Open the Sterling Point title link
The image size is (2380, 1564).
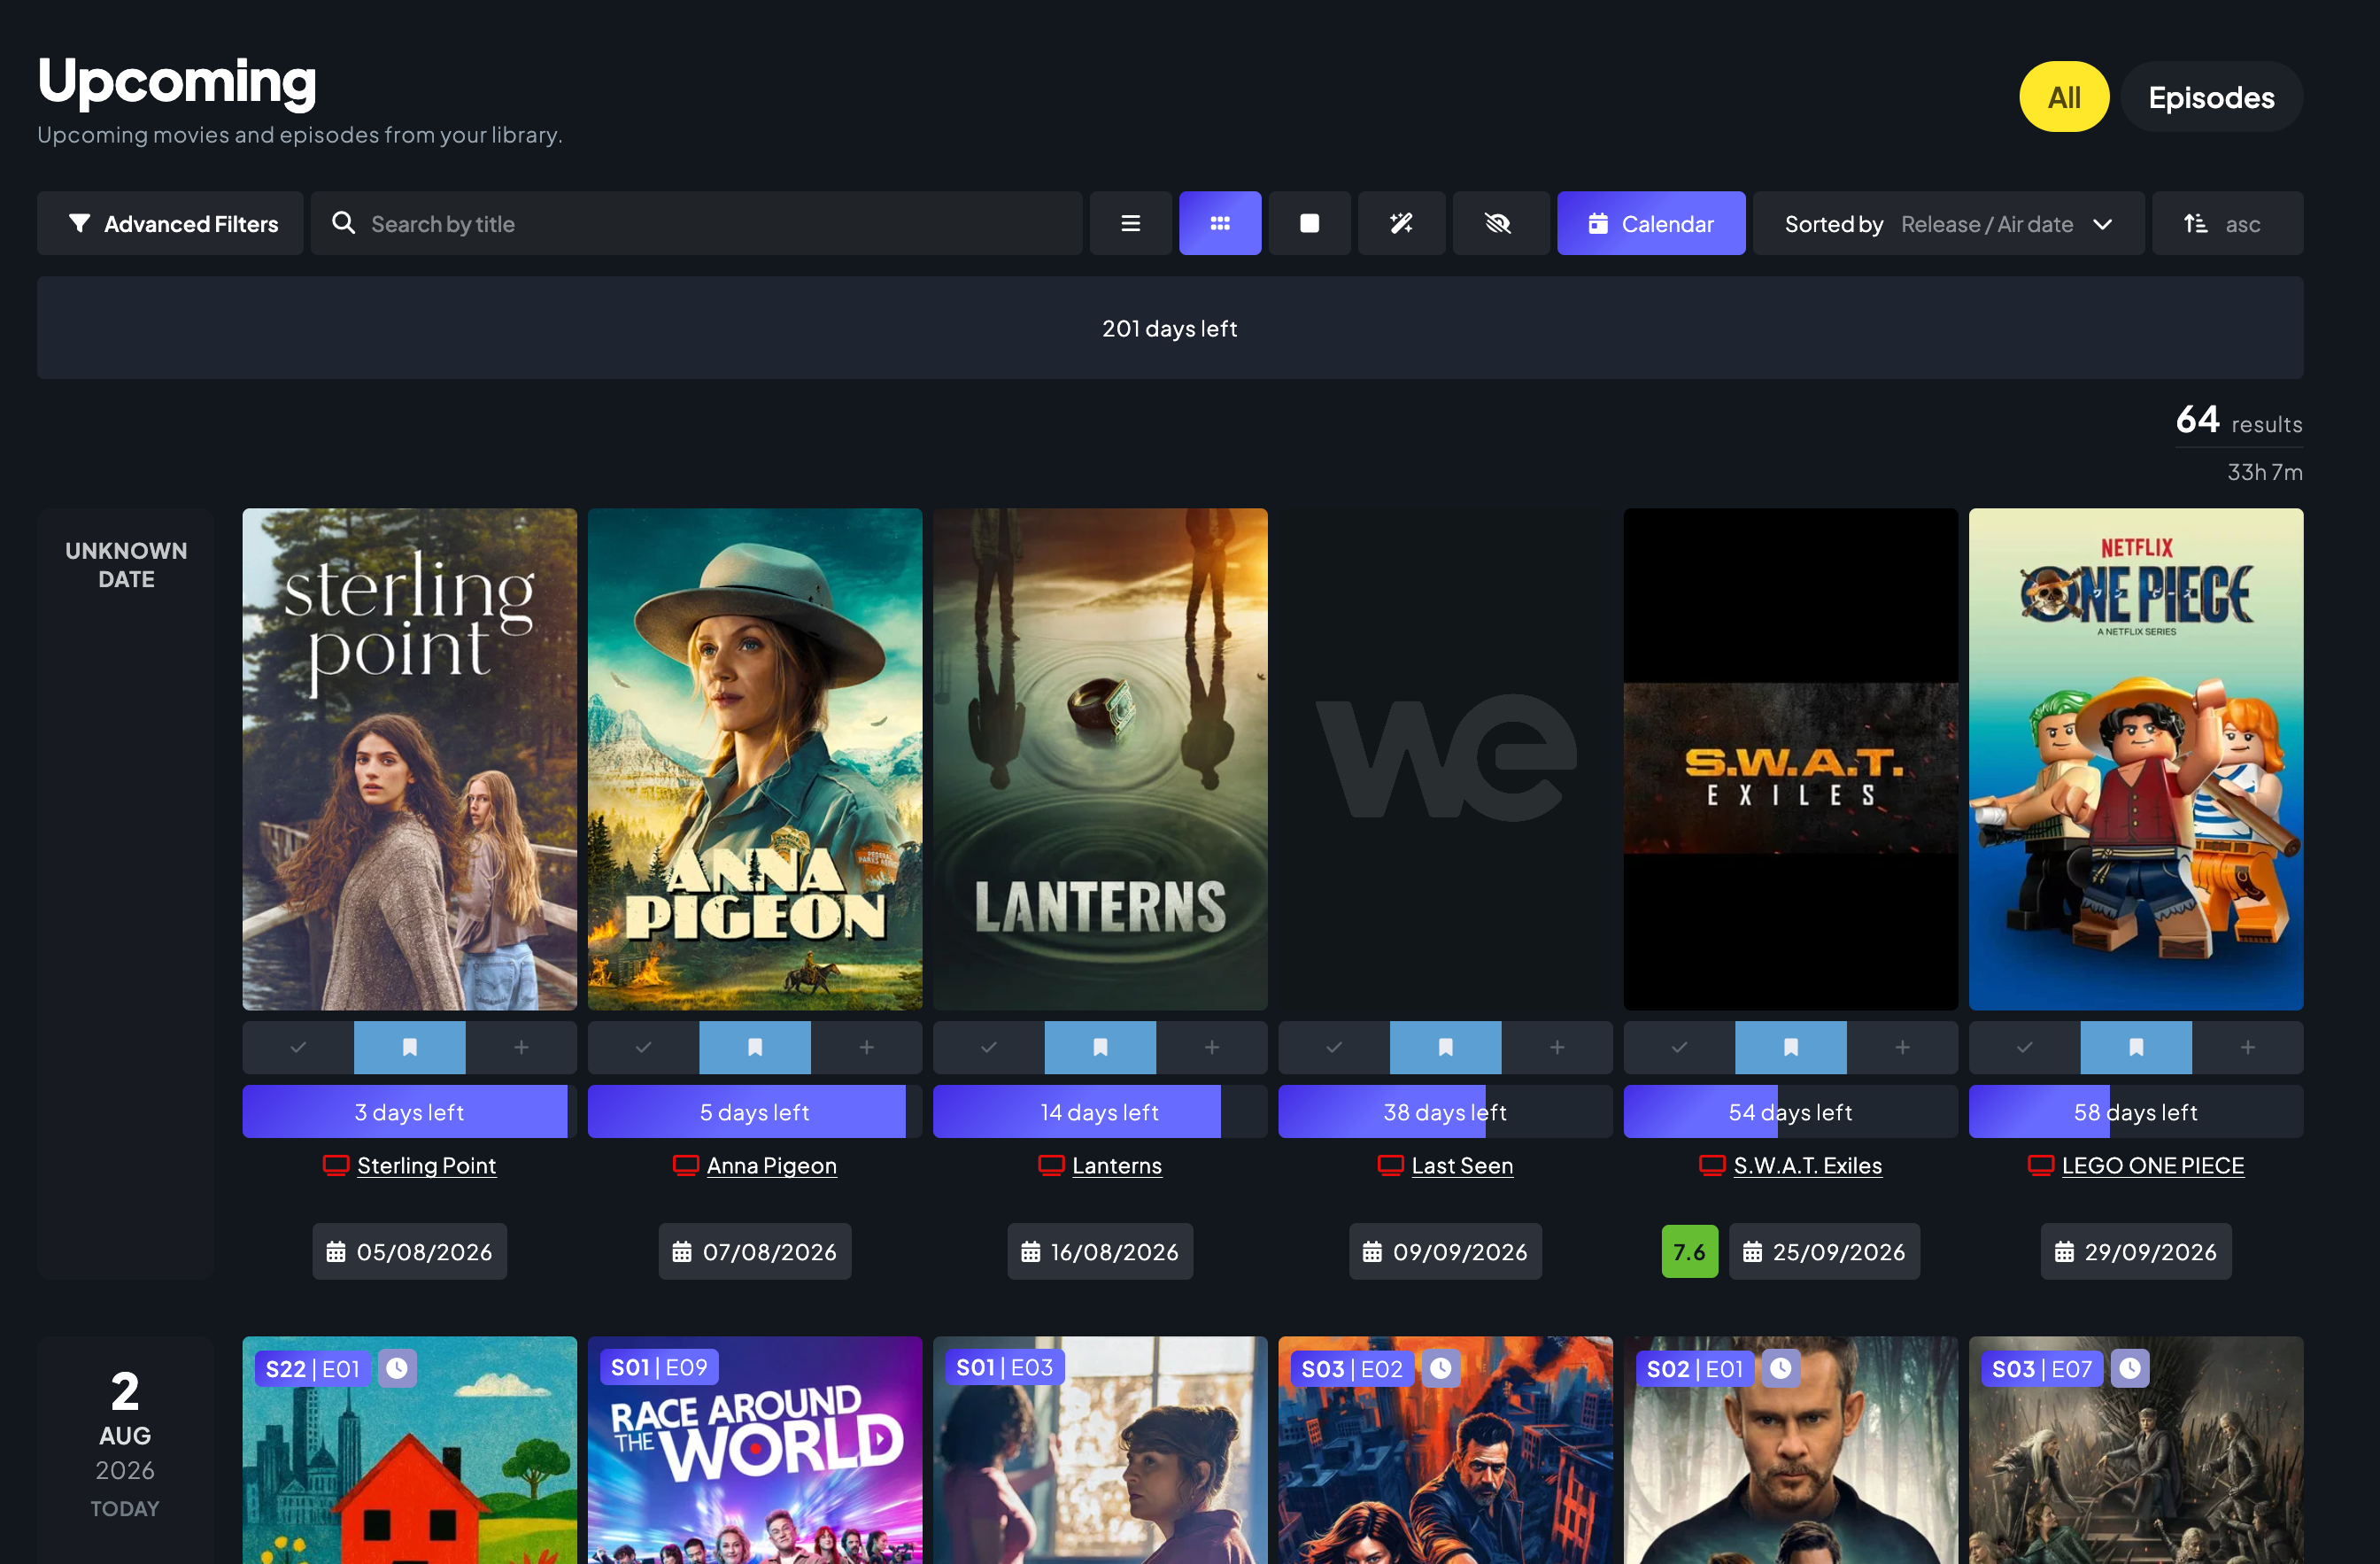(x=426, y=1165)
